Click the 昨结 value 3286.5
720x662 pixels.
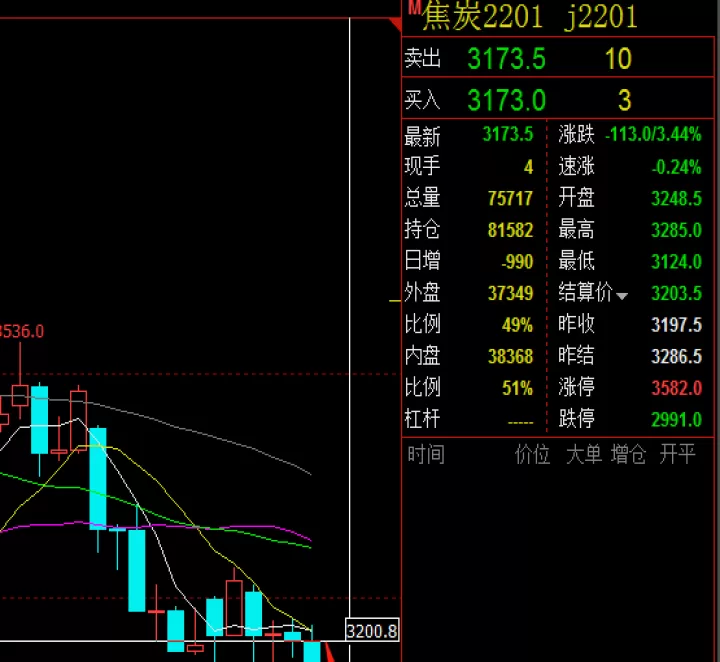(676, 356)
